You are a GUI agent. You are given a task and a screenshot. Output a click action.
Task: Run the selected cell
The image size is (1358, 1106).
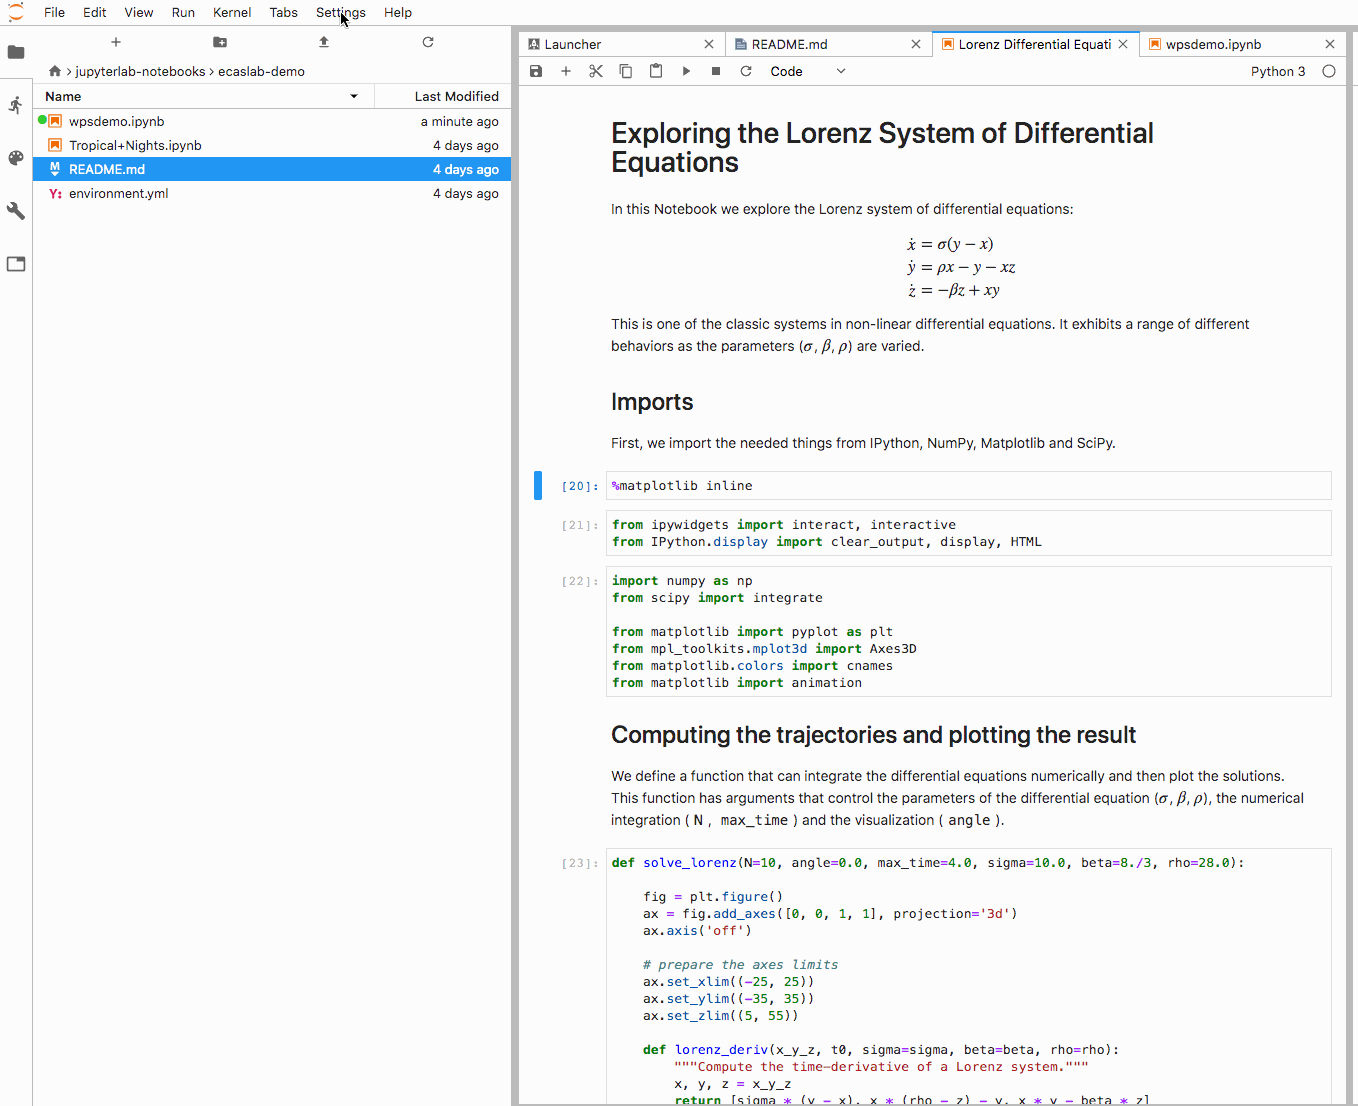(686, 71)
